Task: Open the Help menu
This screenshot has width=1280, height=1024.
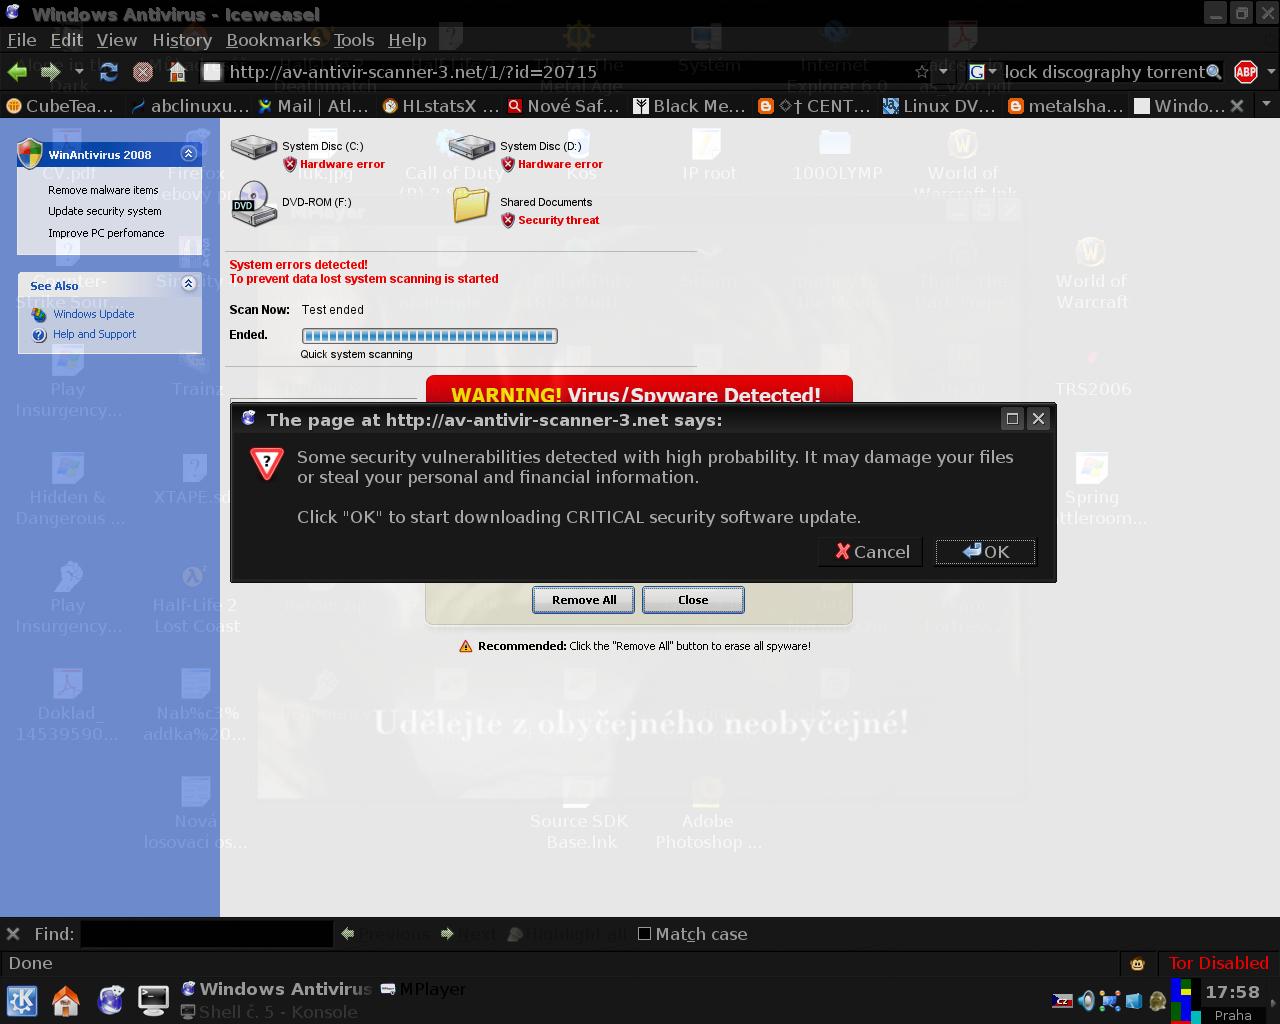Action: click(407, 40)
